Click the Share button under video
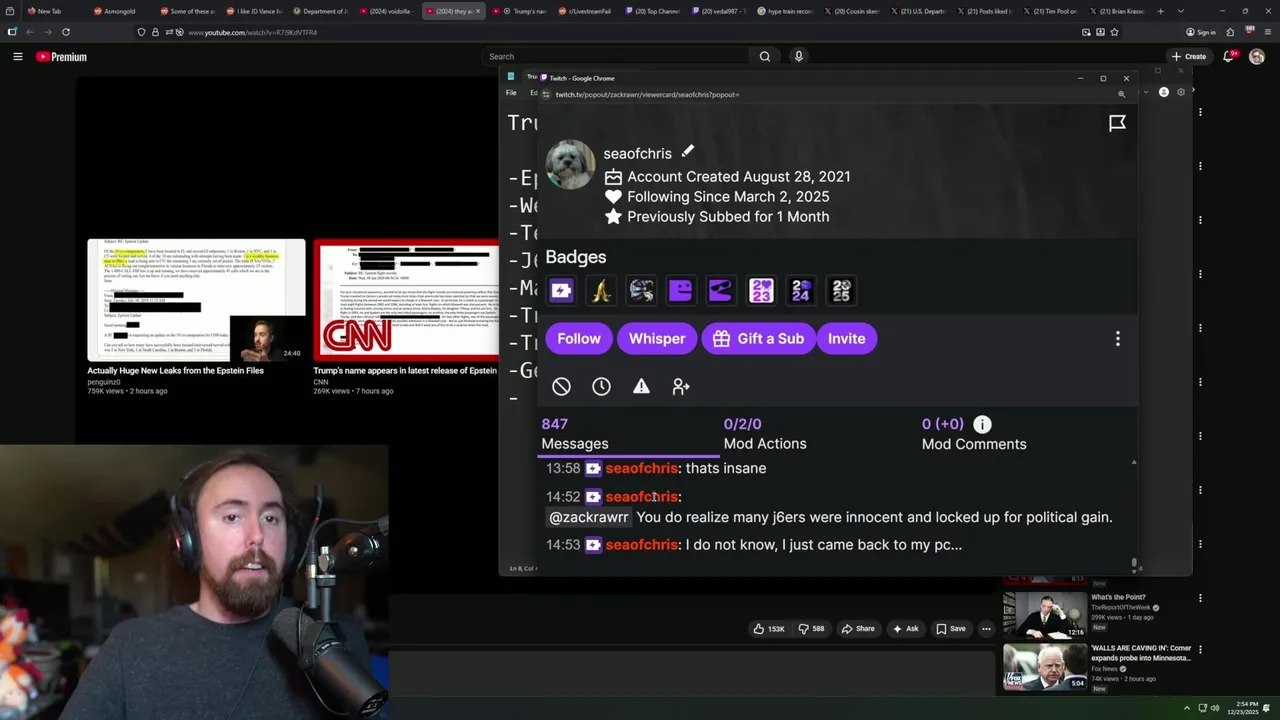1280x720 pixels. [x=858, y=629]
